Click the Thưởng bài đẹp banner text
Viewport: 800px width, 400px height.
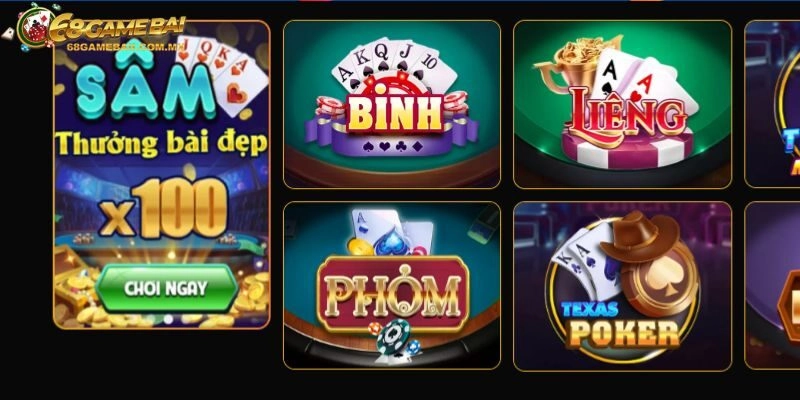point(161,144)
